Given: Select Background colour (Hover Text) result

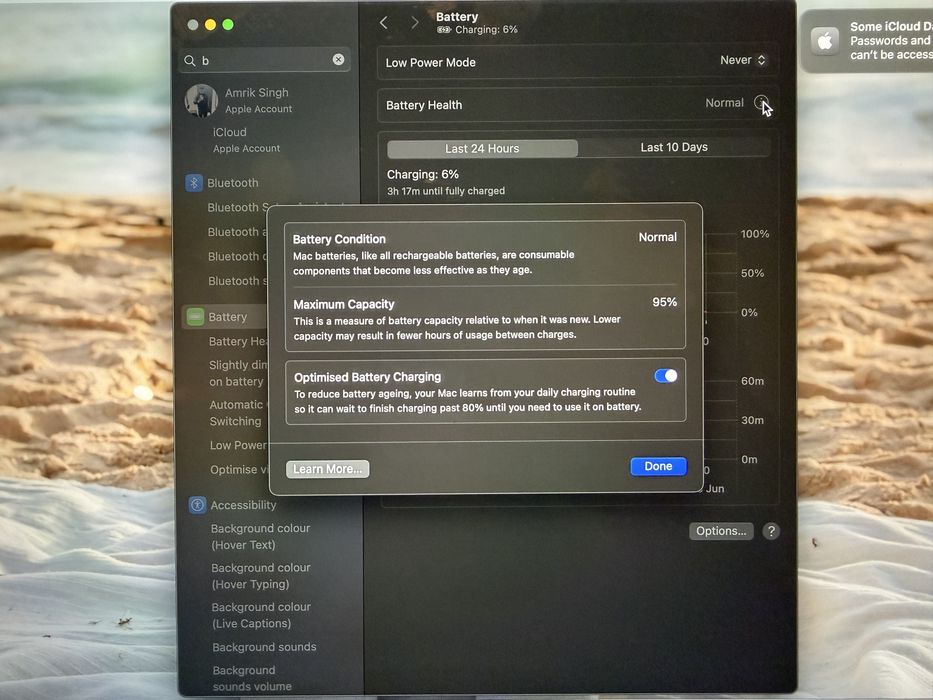Looking at the screenshot, I should click(x=261, y=536).
